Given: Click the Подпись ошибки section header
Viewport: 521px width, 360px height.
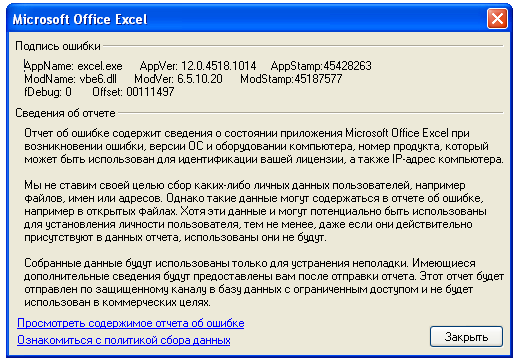Looking at the screenshot, I should point(58,46).
